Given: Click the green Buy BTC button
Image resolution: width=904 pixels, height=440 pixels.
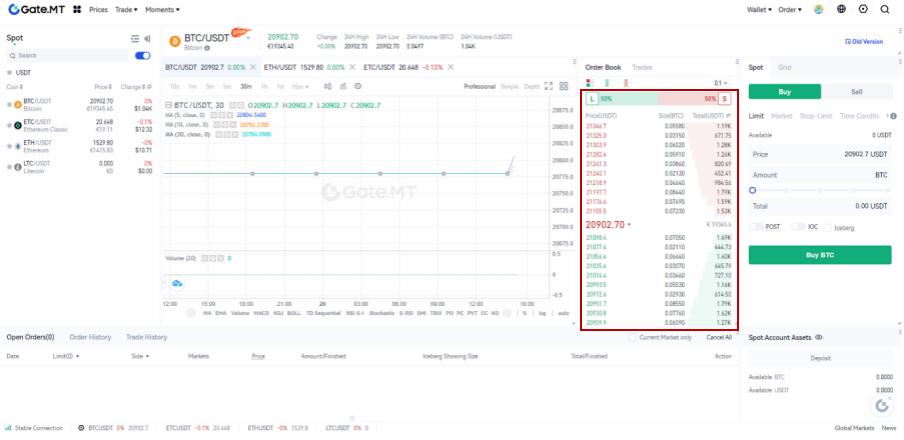Looking at the screenshot, I should 819,255.
